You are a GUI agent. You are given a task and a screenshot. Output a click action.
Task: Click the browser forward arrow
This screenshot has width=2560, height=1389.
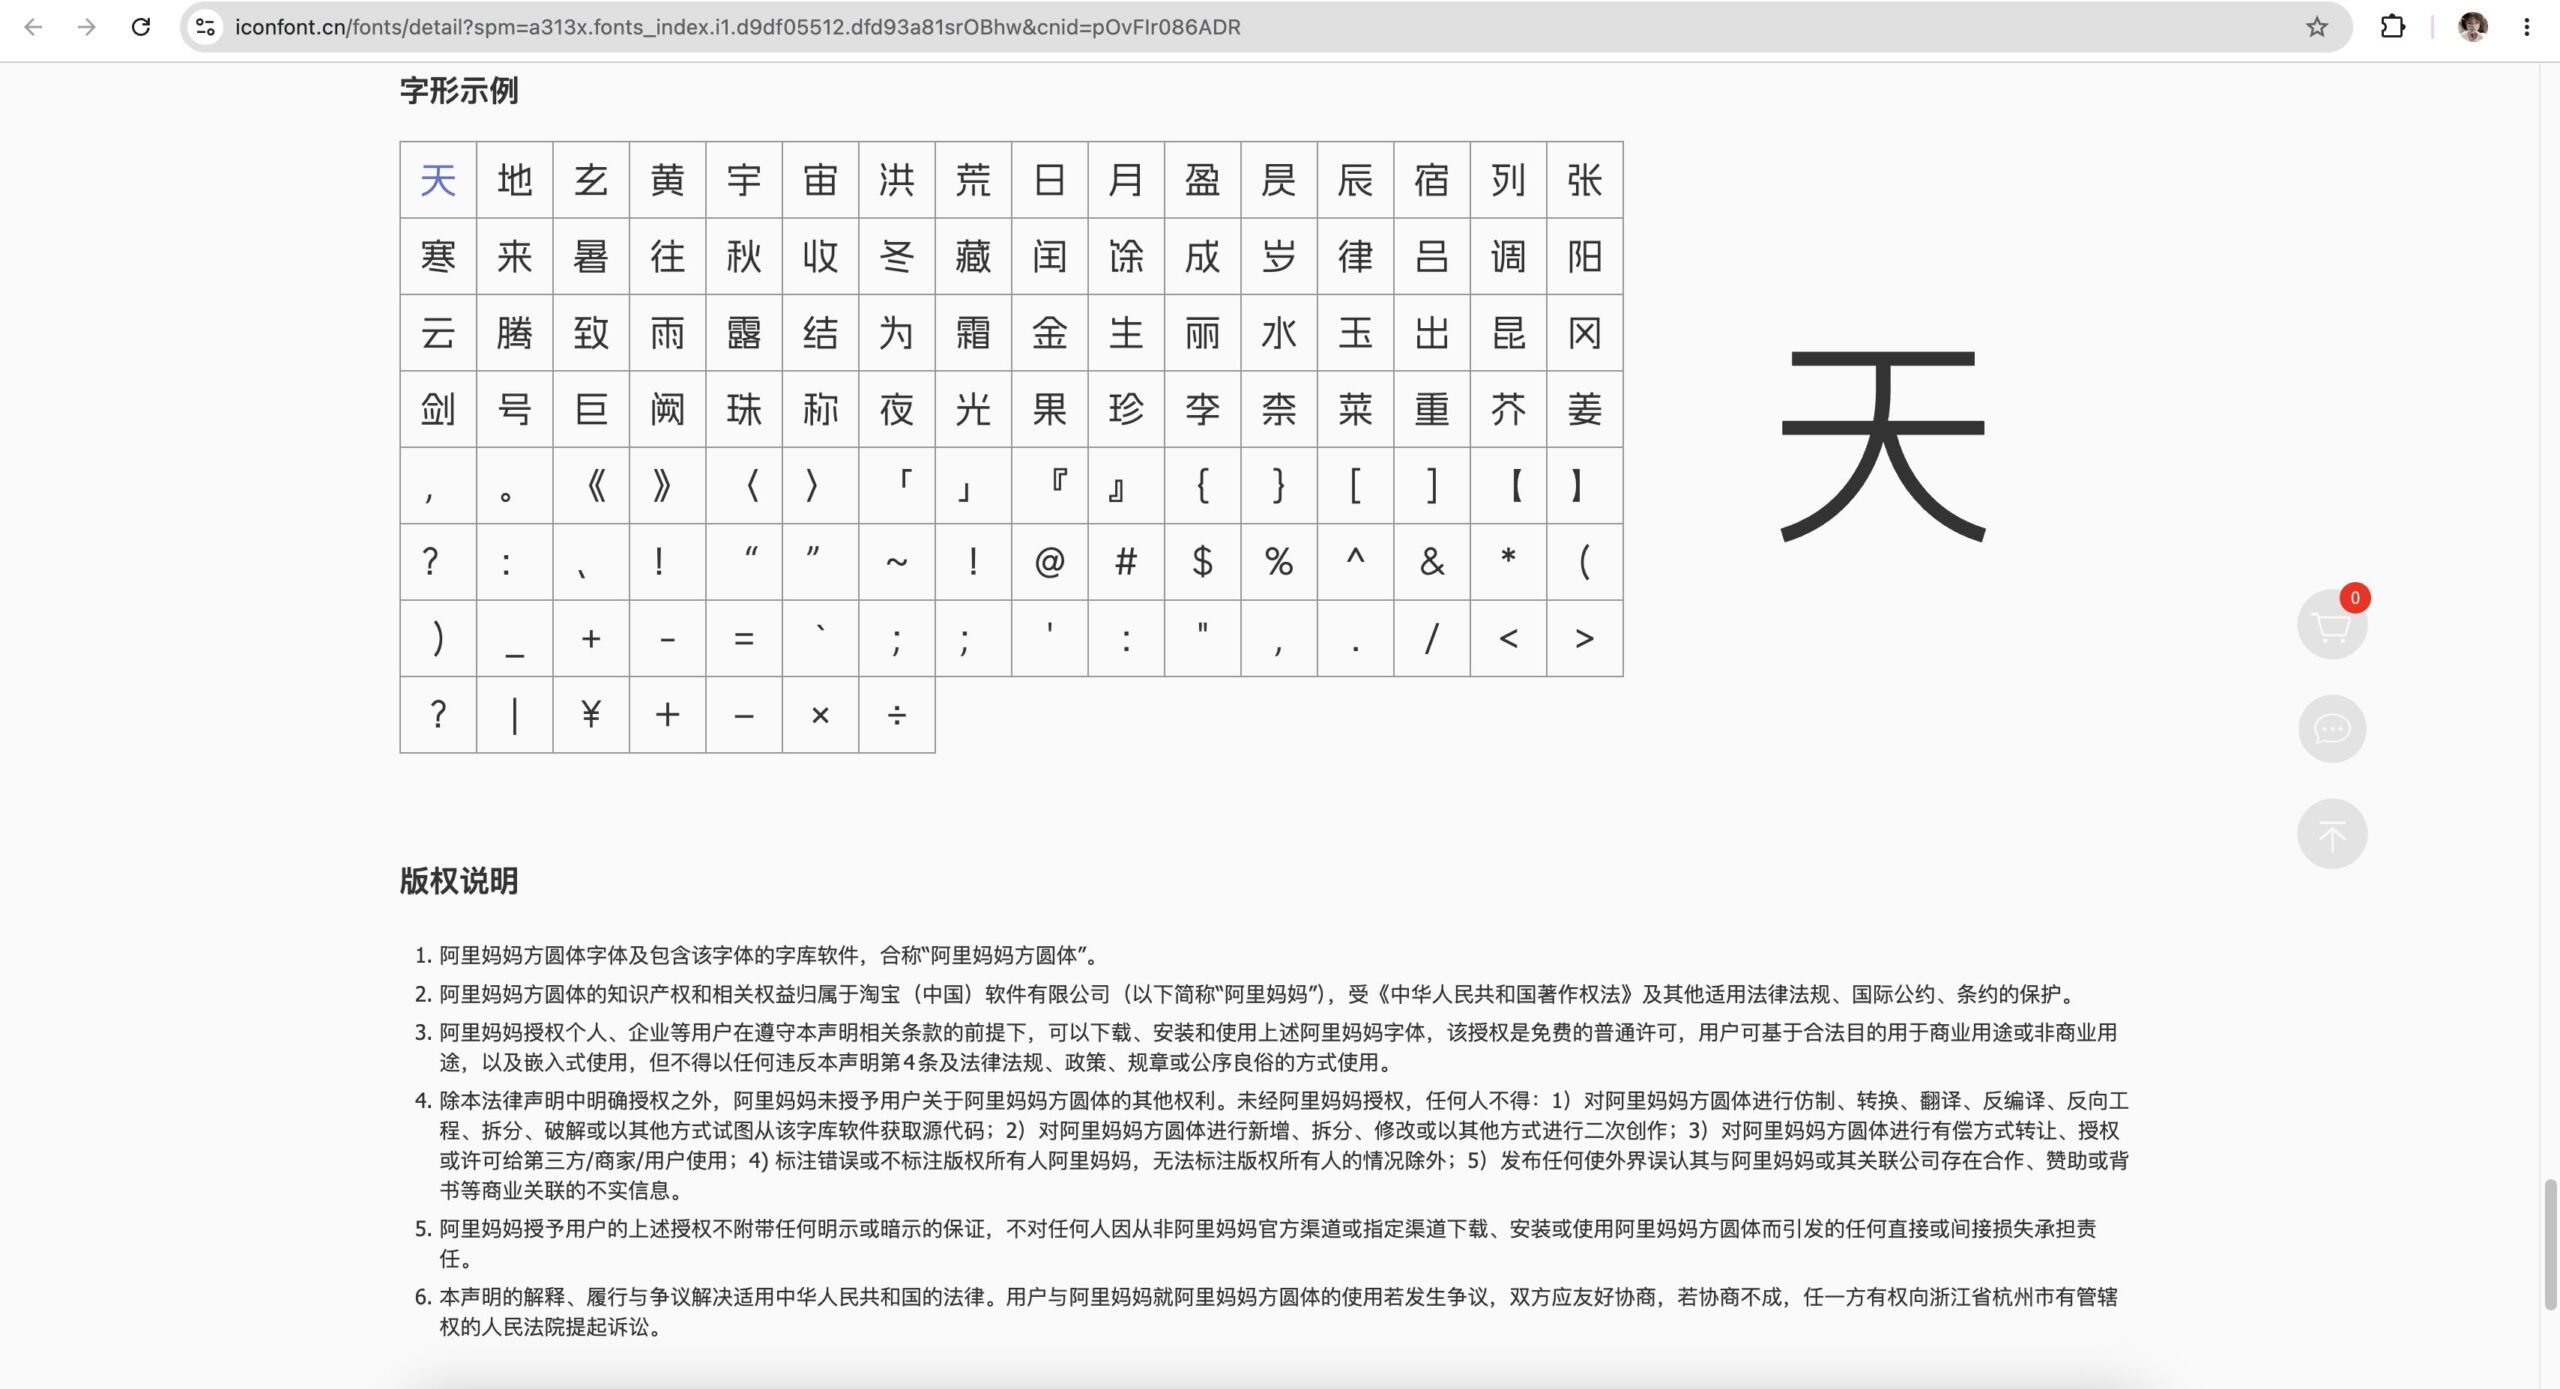pos(87,27)
